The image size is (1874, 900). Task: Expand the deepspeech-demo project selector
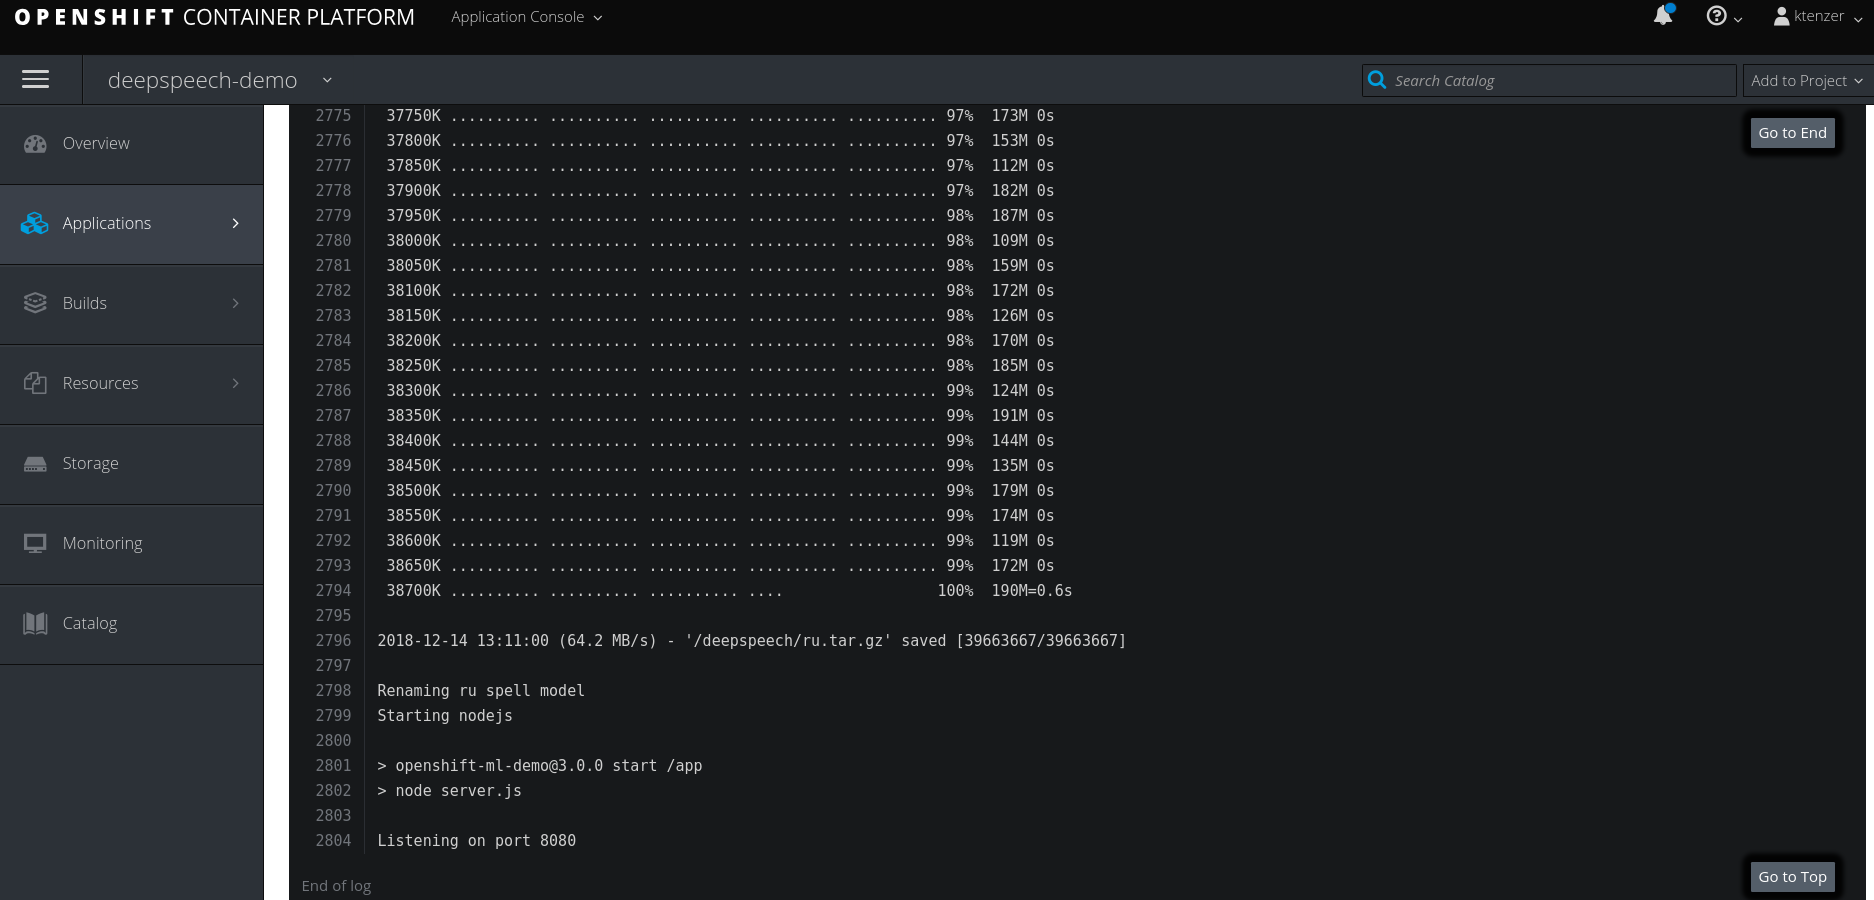pos(327,80)
